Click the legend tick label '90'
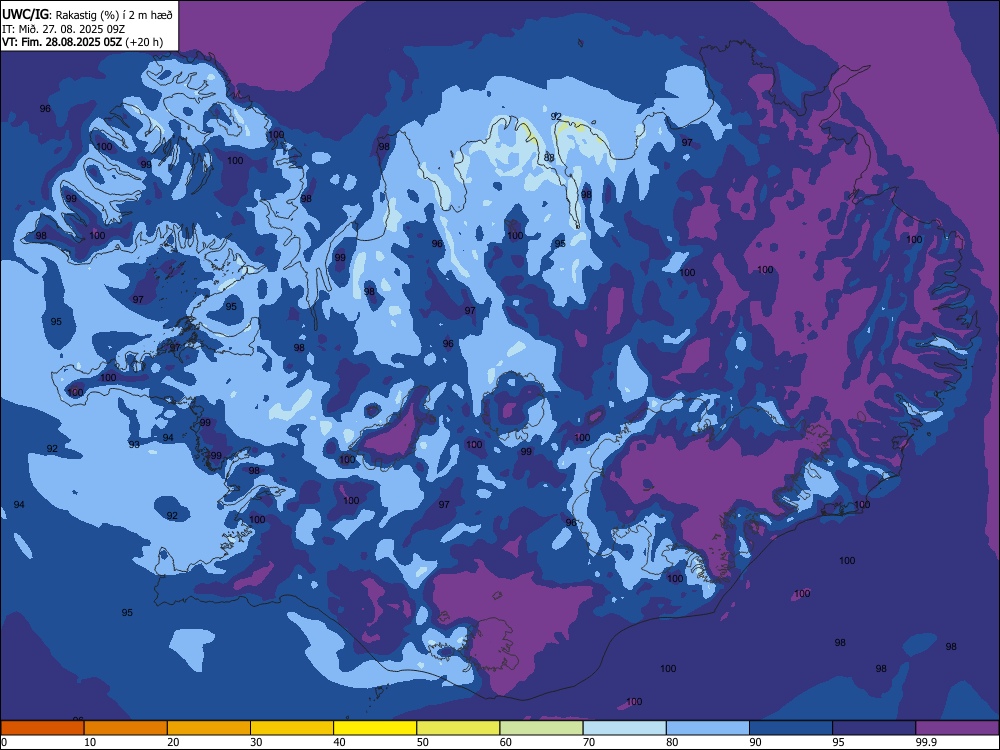Screen dimensions: 1000x750 point(756,742)
